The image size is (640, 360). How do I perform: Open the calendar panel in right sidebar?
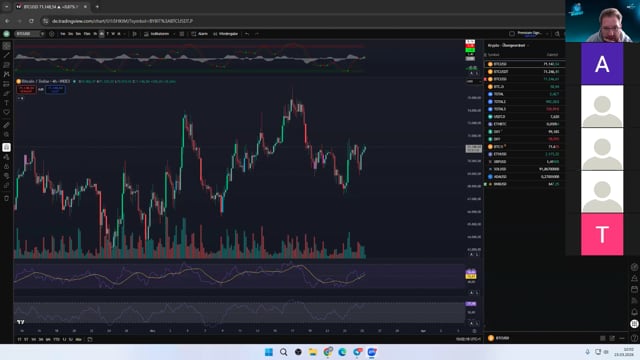coord(634,289)
